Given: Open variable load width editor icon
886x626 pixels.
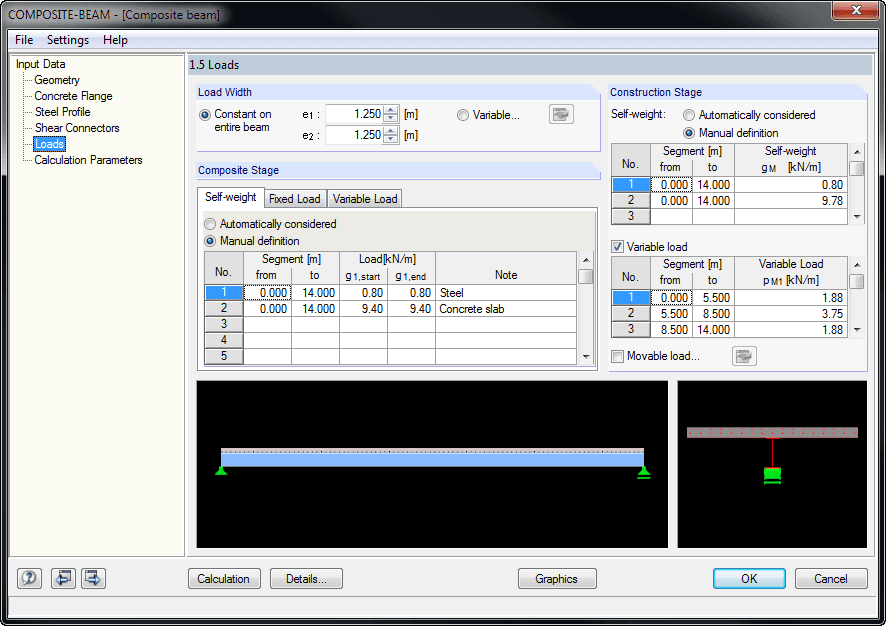Looking at the screenshot, I should tap(561, 114).
